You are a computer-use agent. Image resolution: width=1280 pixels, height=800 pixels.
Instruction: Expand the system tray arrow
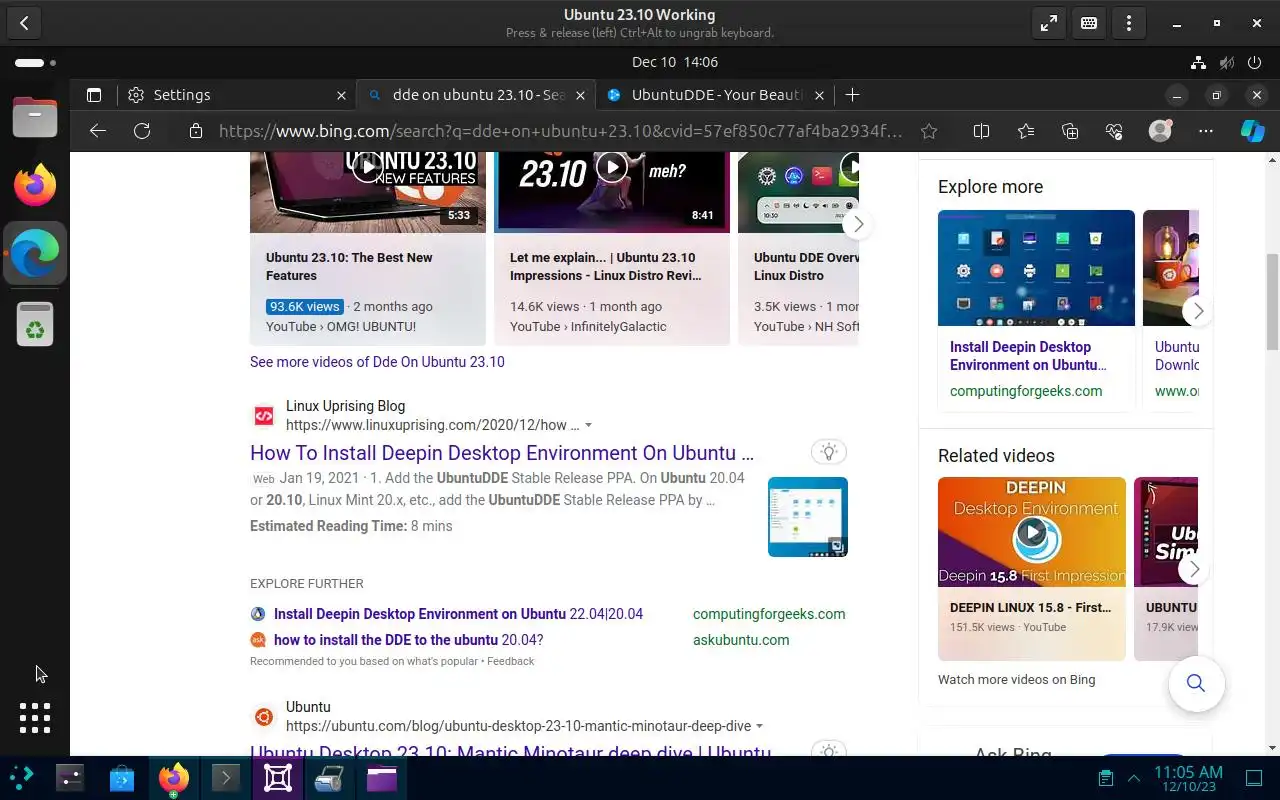pos(1133,778)
